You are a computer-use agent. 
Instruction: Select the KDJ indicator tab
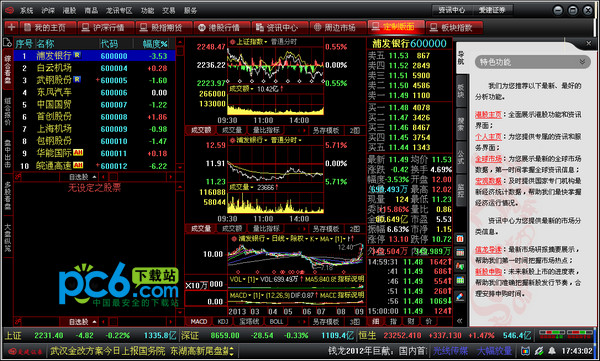tap(223, 322)
